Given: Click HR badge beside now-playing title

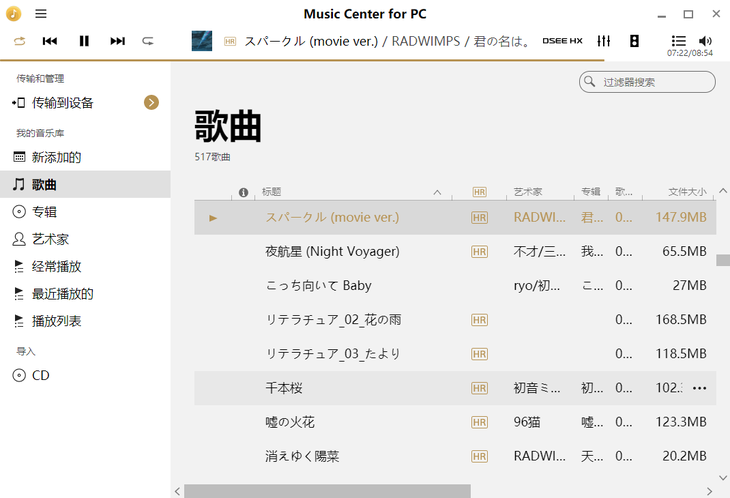Looking at the screenshot, I should click(230, 41).
